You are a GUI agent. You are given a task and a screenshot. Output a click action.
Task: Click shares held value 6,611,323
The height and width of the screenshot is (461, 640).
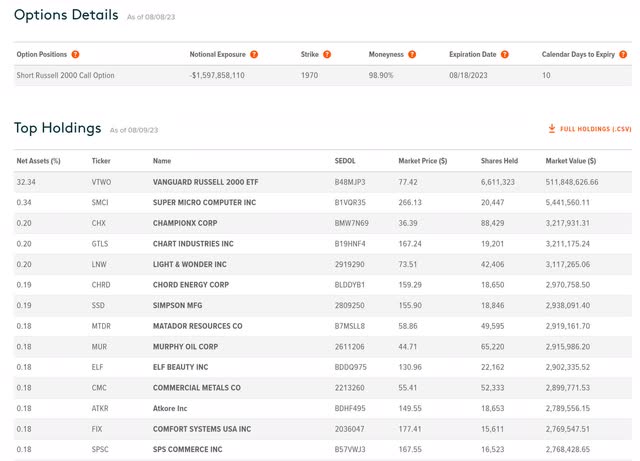click(x=498, y=182)
